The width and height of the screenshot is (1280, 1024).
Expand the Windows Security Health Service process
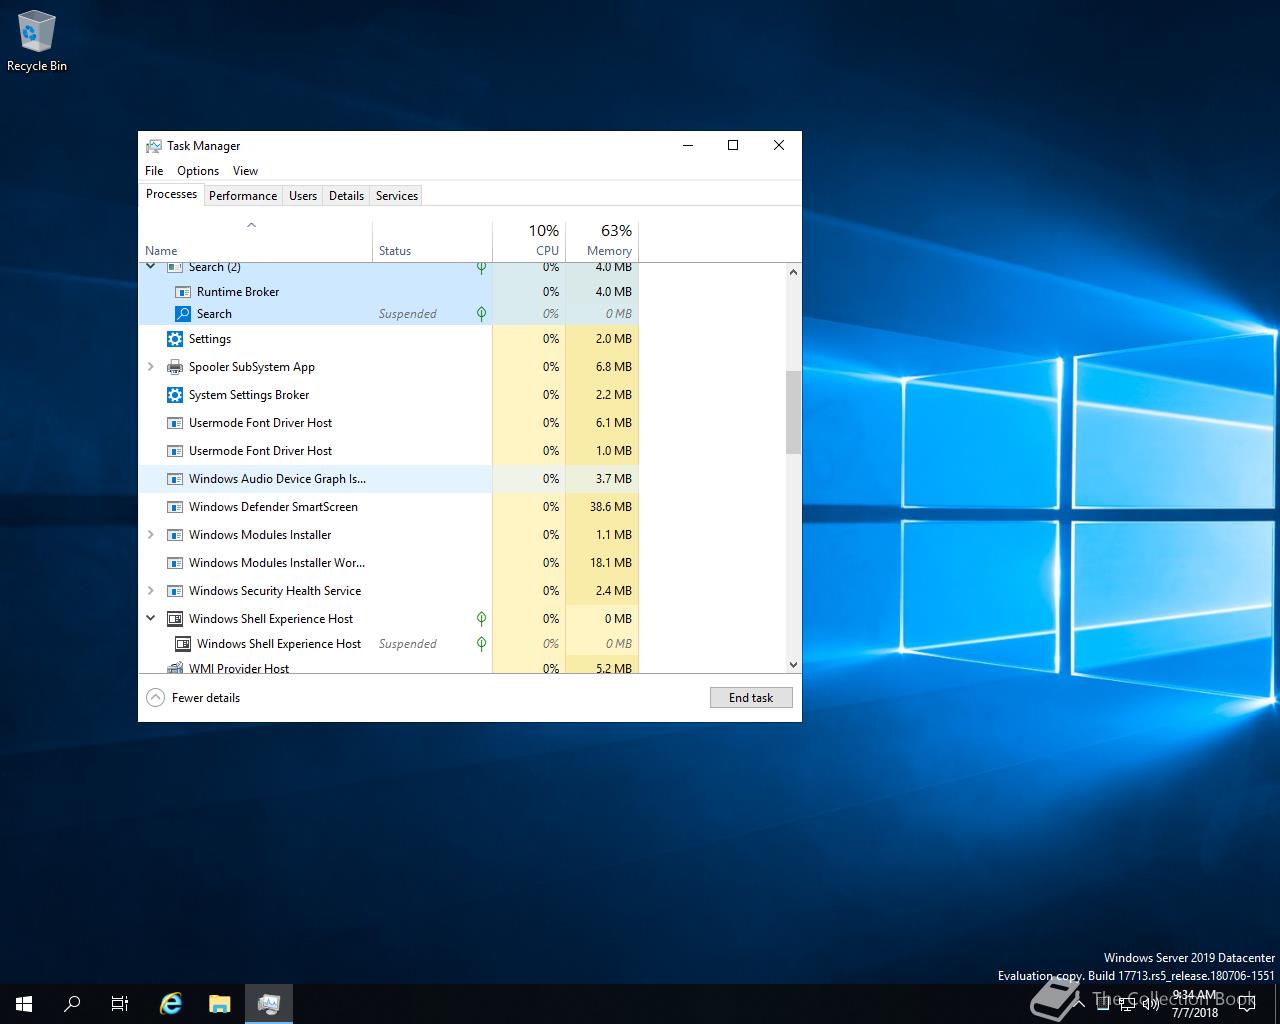coord(151,591)
